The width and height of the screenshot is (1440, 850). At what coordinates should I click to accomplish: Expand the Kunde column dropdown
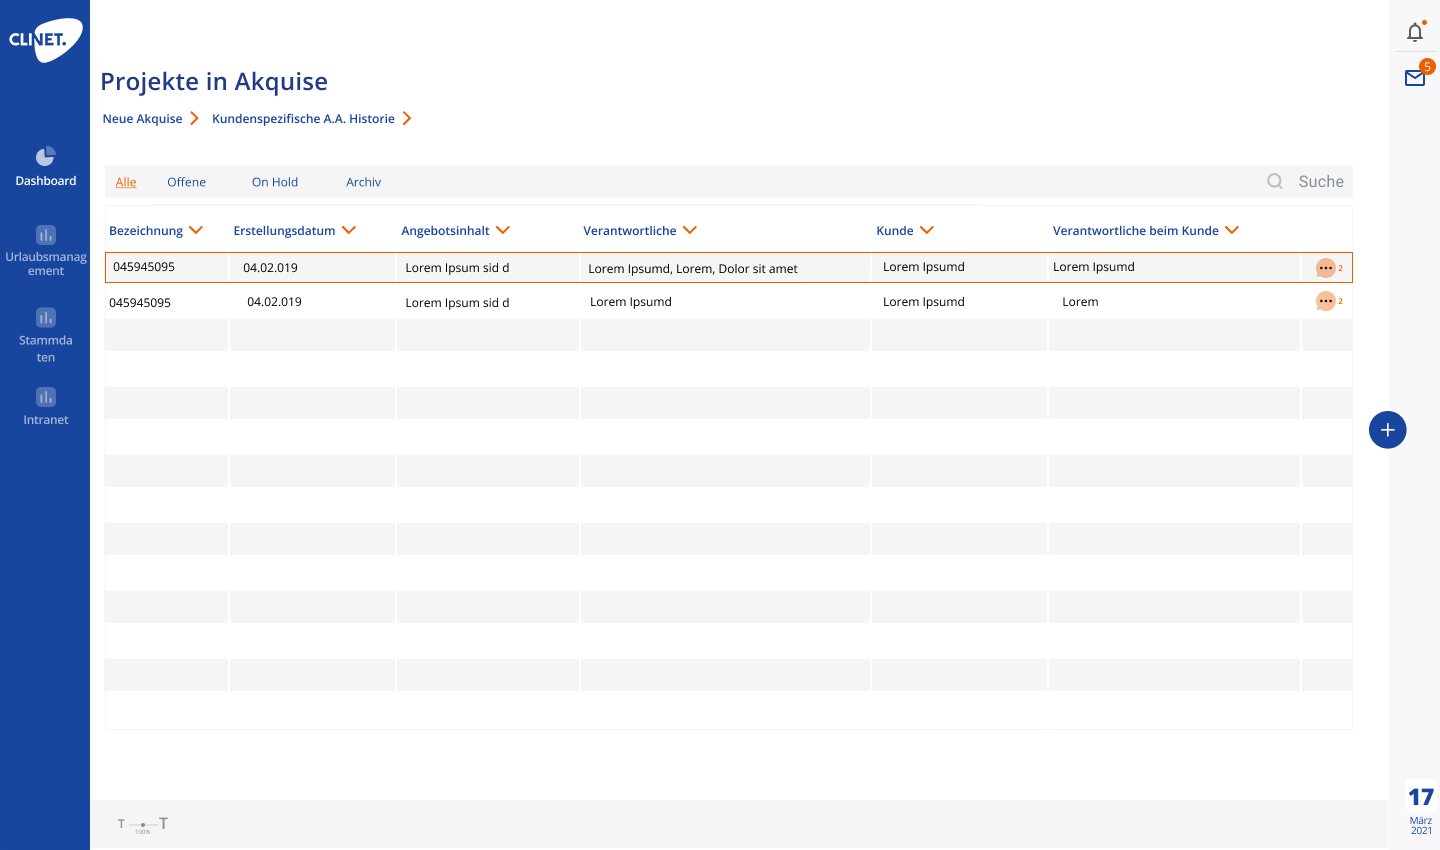click(x=927, y=230)
